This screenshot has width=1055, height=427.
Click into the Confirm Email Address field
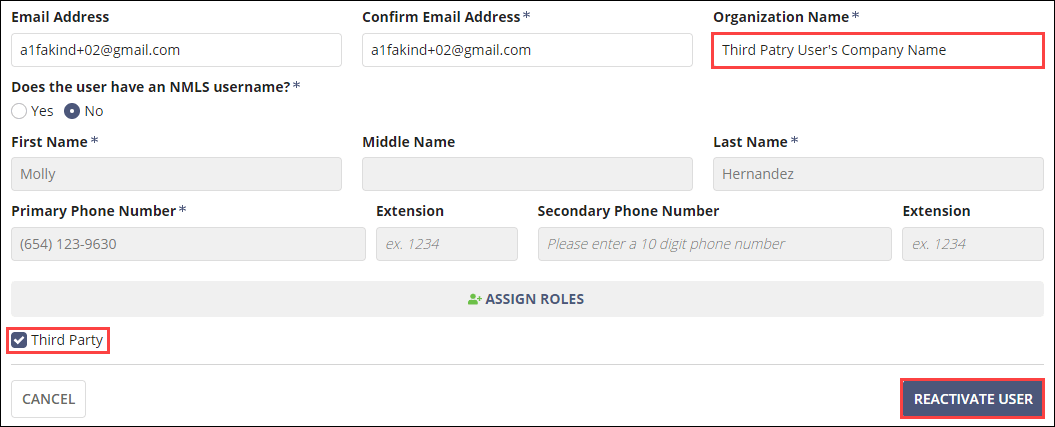(x=527, y=50)
